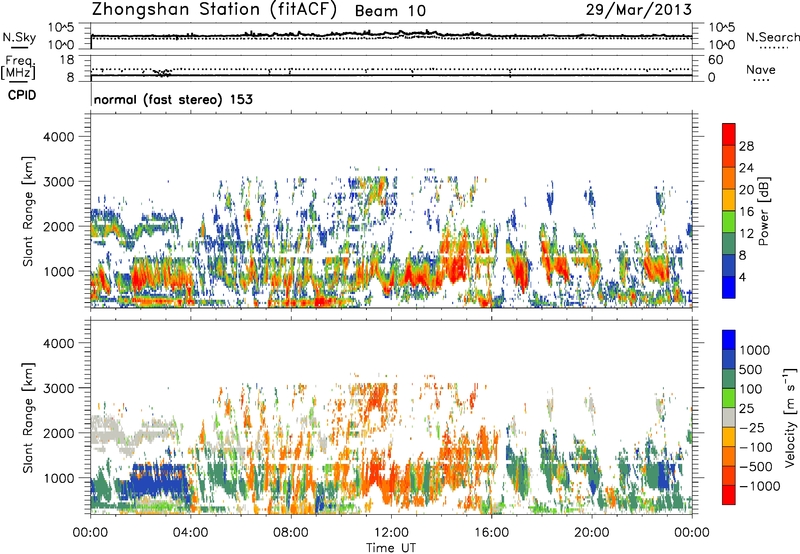Click the "24" label on Power scale
800x554 pixels.
tap(746, 168)
